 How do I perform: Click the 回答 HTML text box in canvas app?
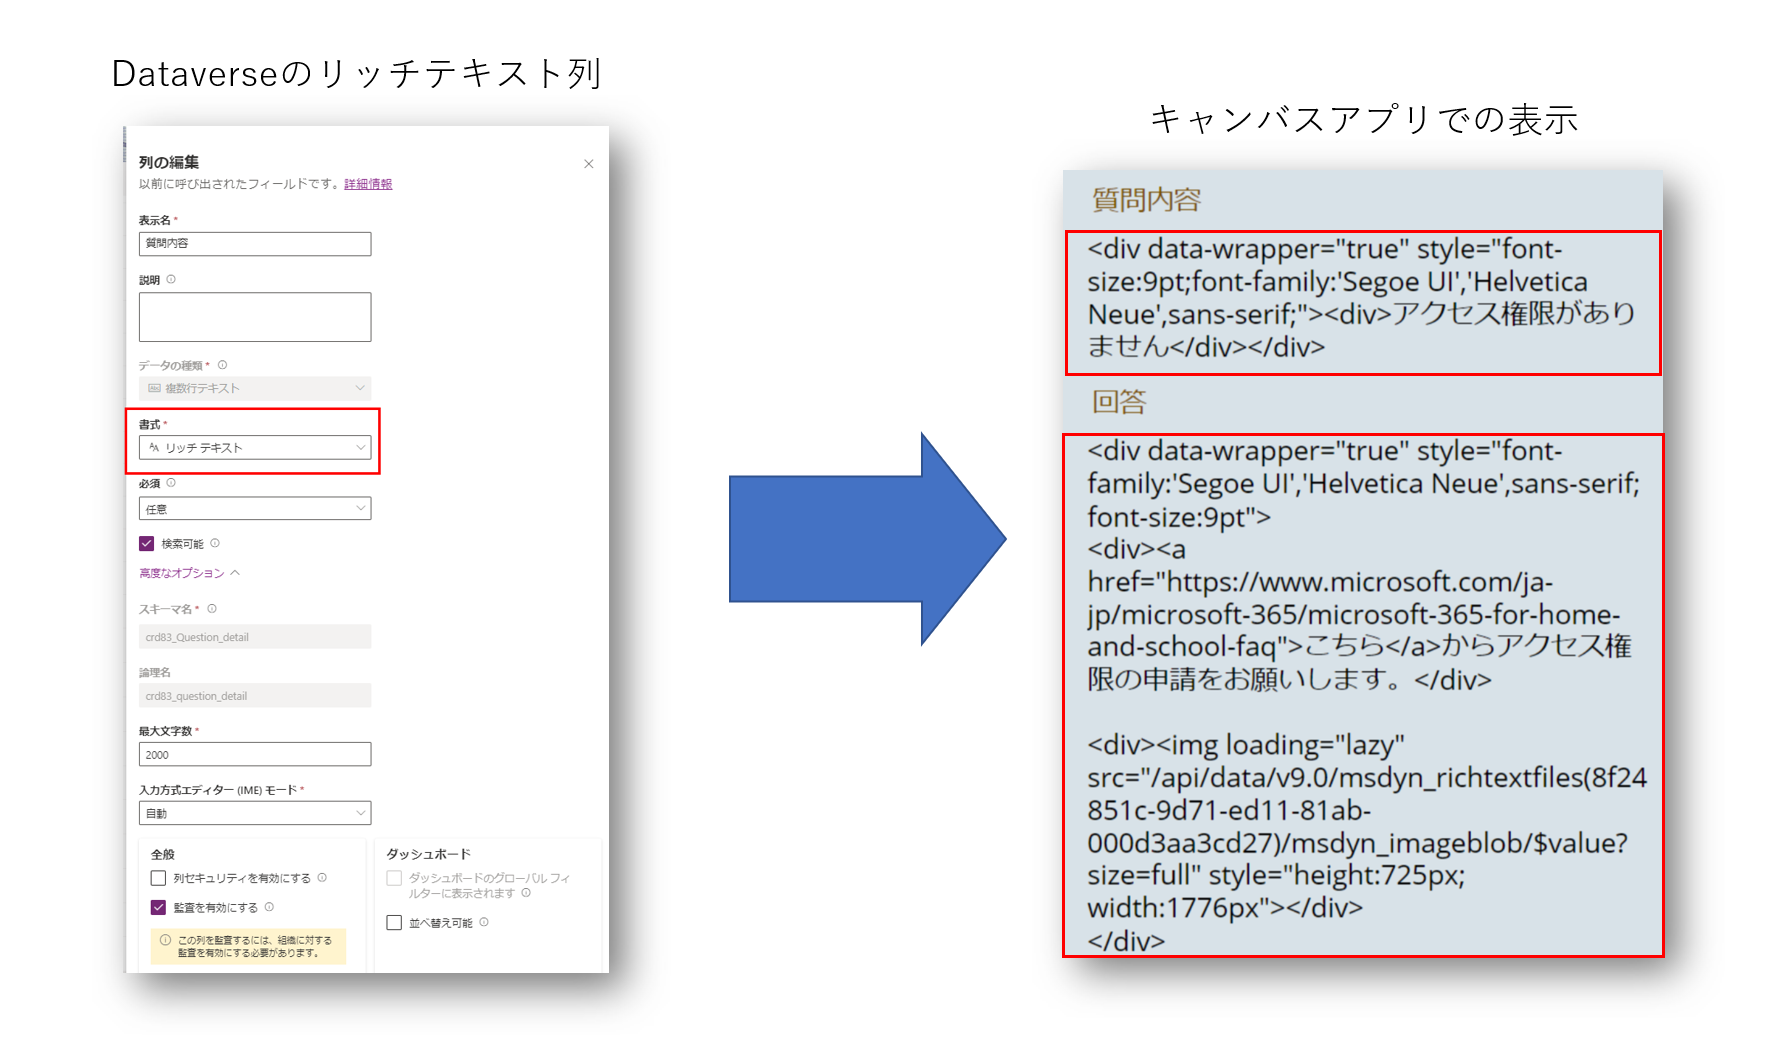click(1363, 695)
